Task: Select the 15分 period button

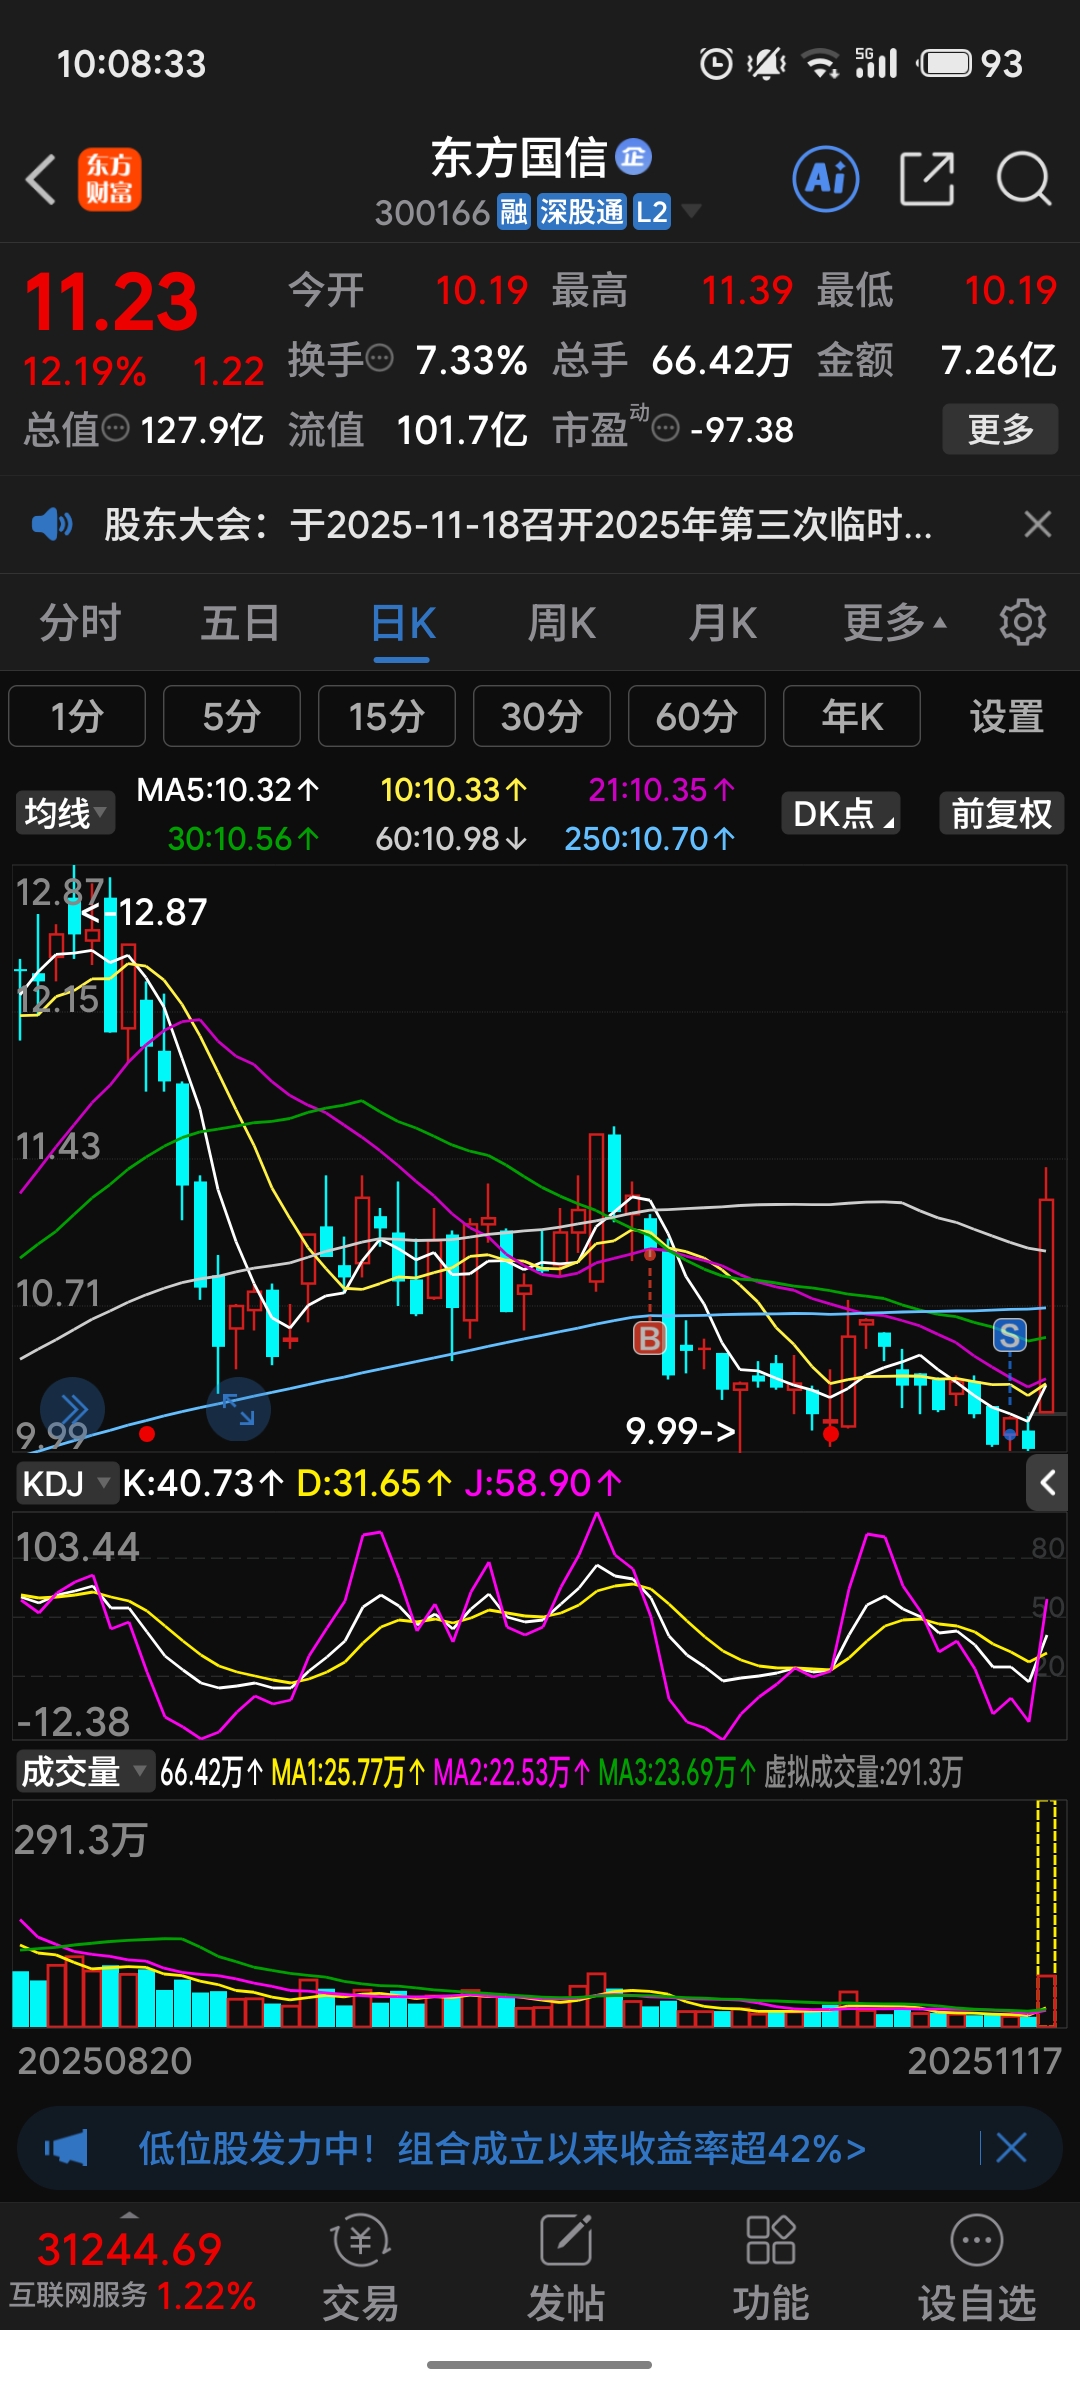Action: [387, 716]
